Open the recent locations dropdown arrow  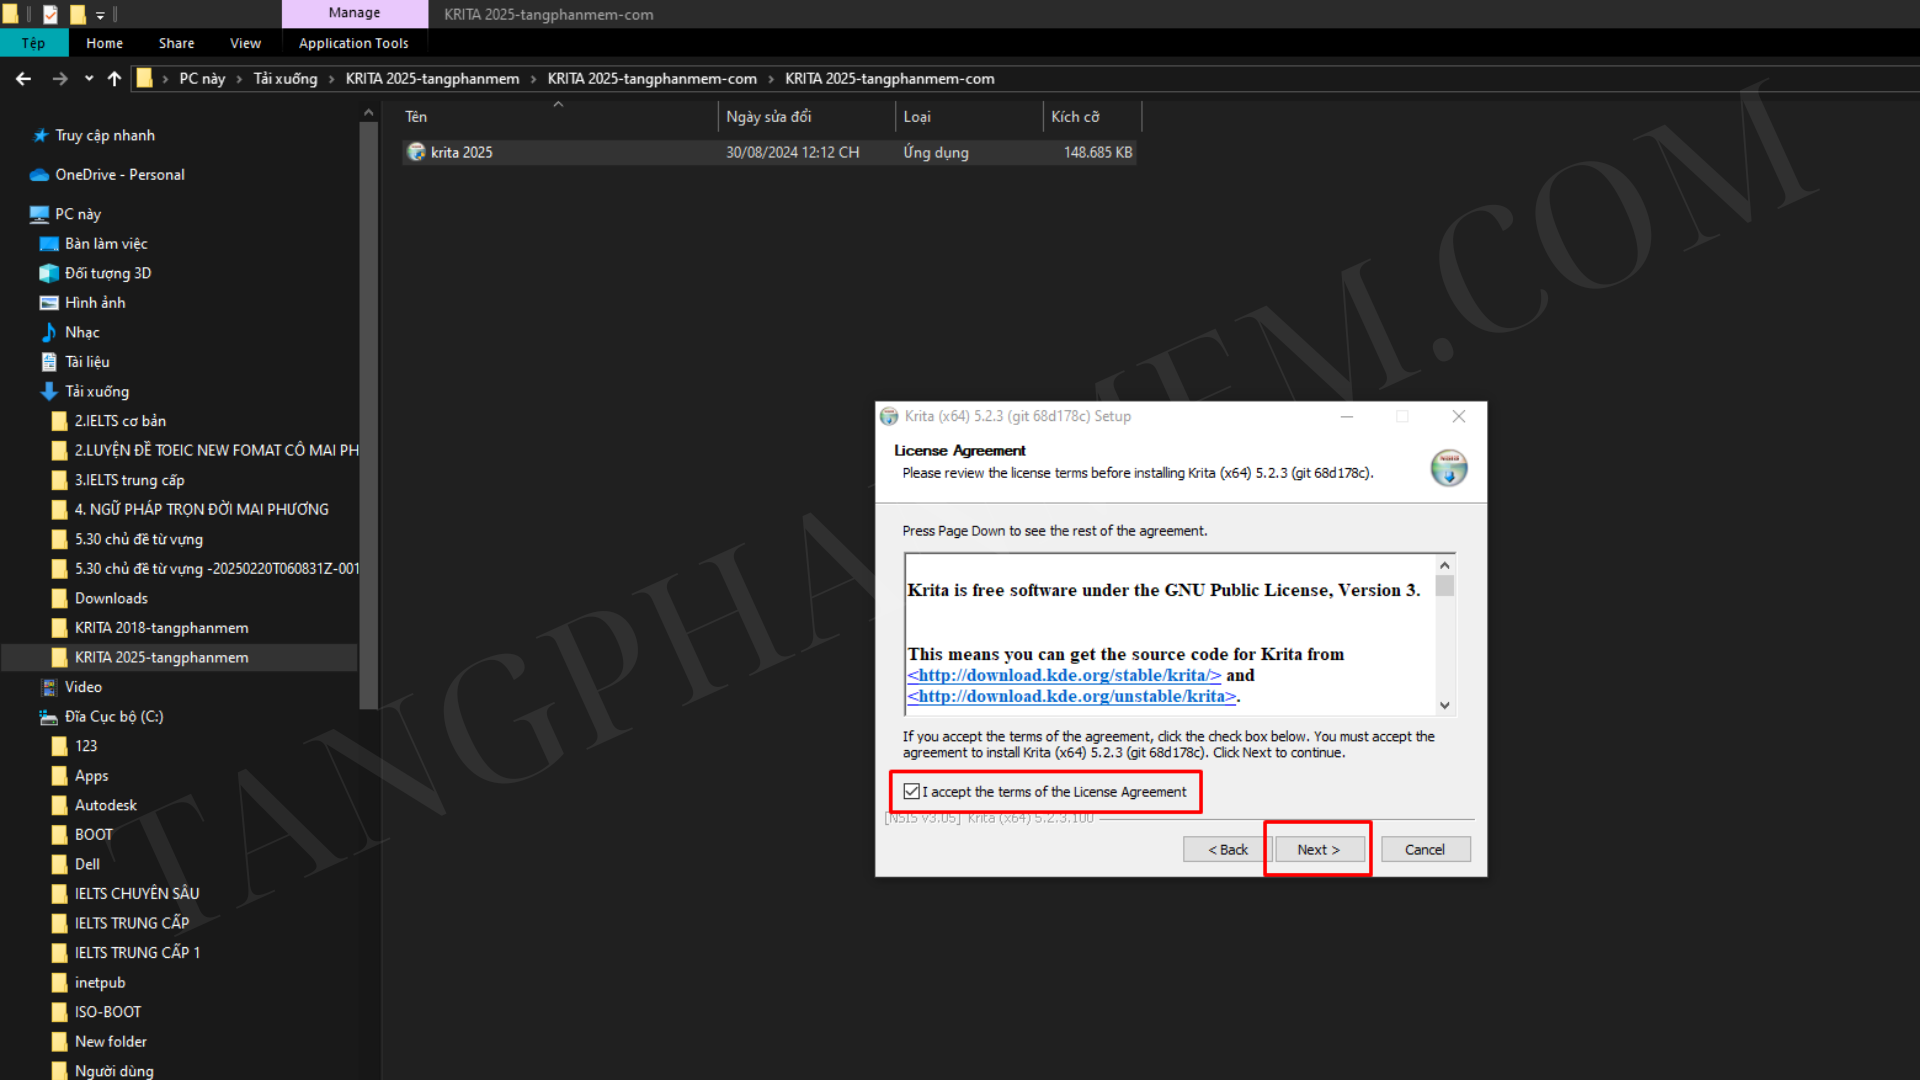click(x=89, y=79)
